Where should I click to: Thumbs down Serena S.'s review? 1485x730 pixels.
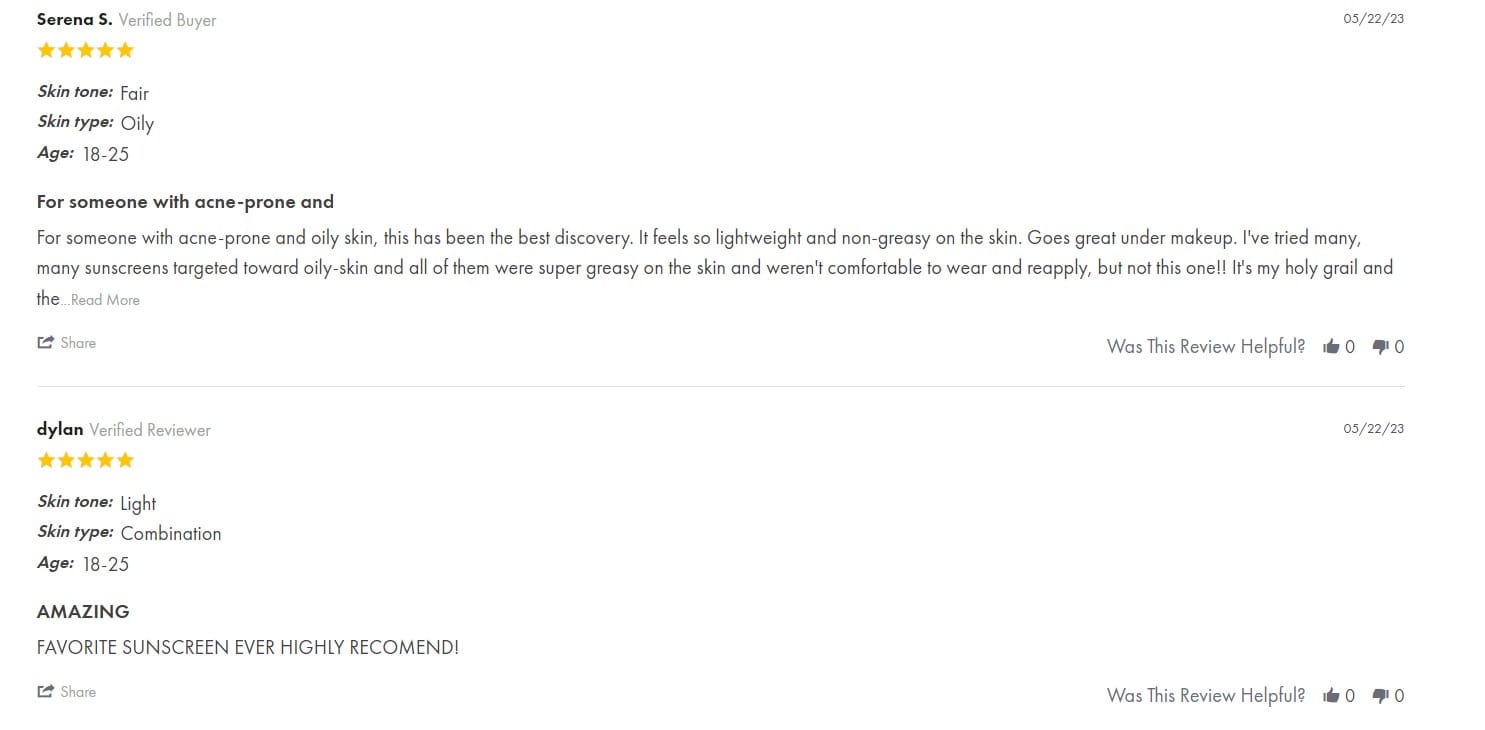(x=1381, y=347)
